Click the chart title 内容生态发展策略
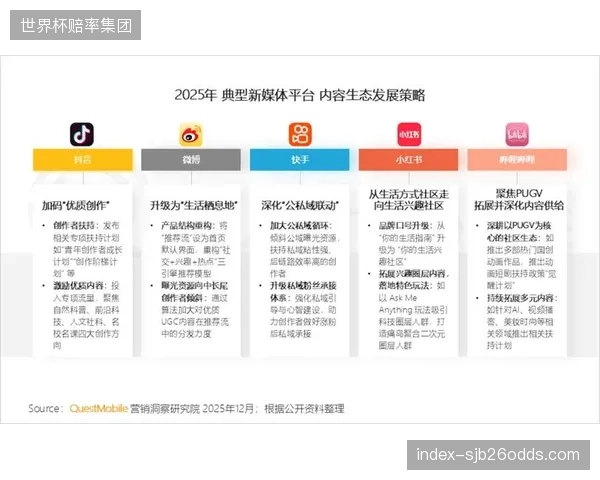 click(372, 95)
